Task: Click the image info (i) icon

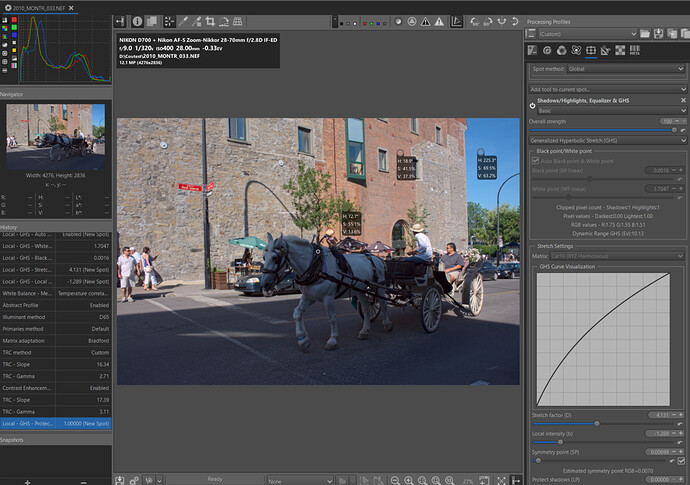Action: point(138,21)
